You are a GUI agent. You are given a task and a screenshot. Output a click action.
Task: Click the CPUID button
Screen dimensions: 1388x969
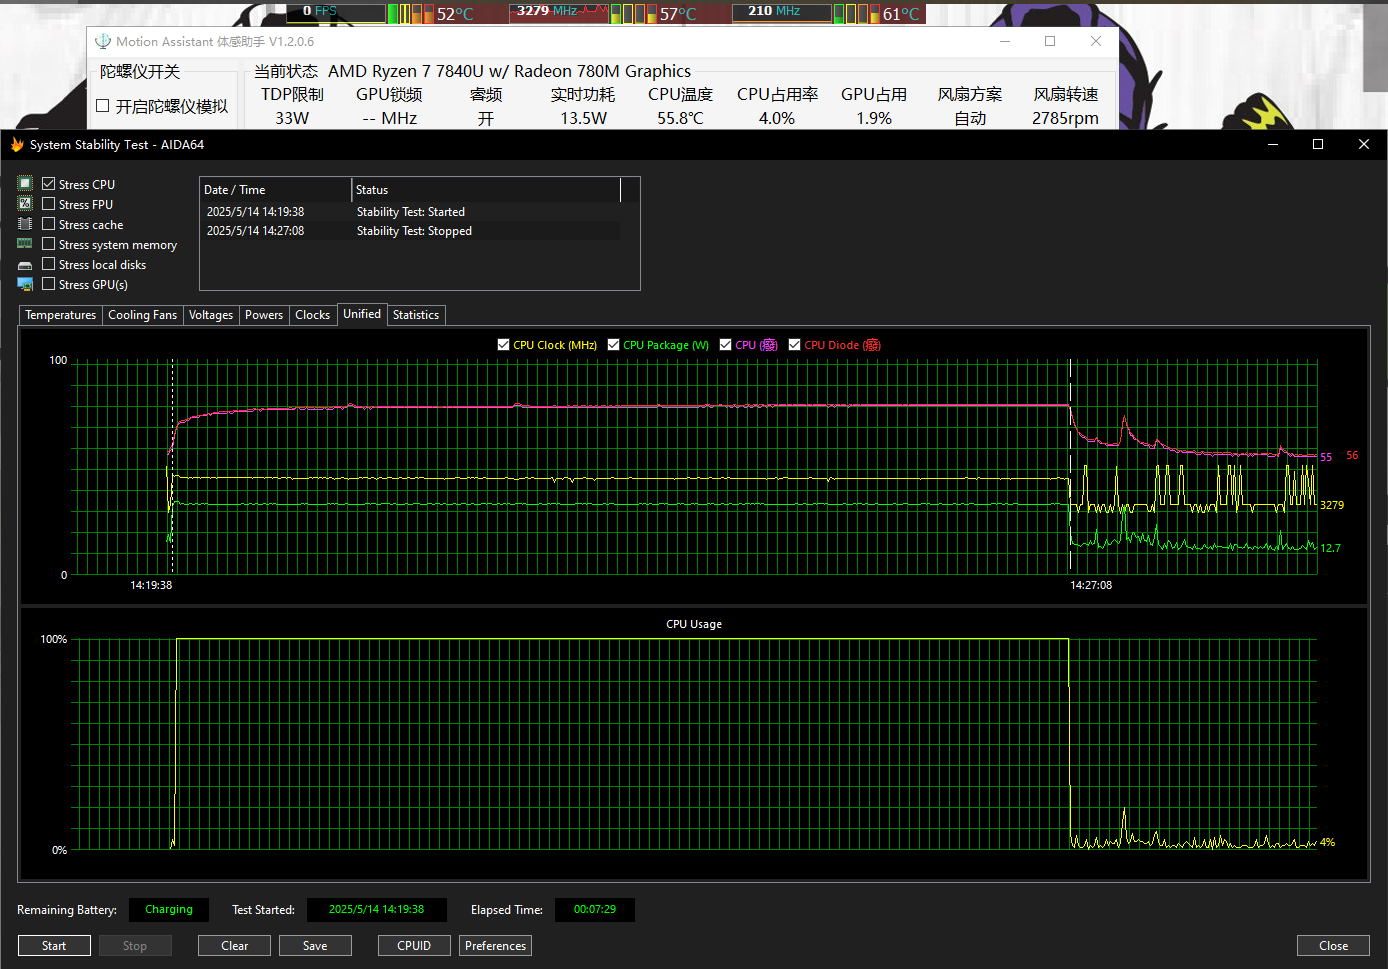(x=414, y=946)
